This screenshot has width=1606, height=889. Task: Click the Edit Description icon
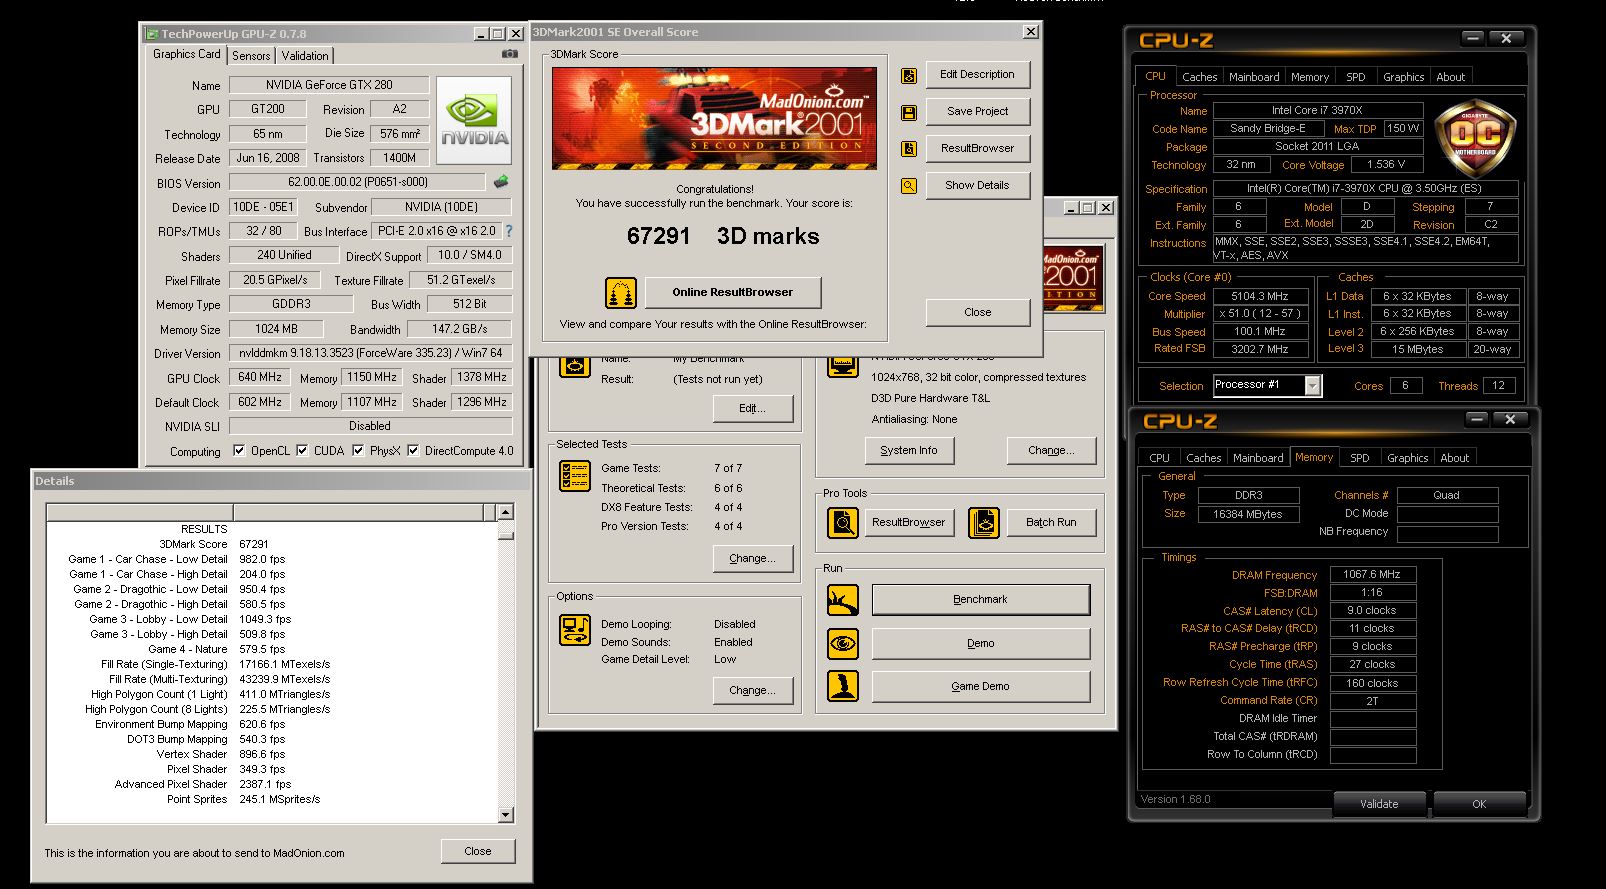[909, 75]
